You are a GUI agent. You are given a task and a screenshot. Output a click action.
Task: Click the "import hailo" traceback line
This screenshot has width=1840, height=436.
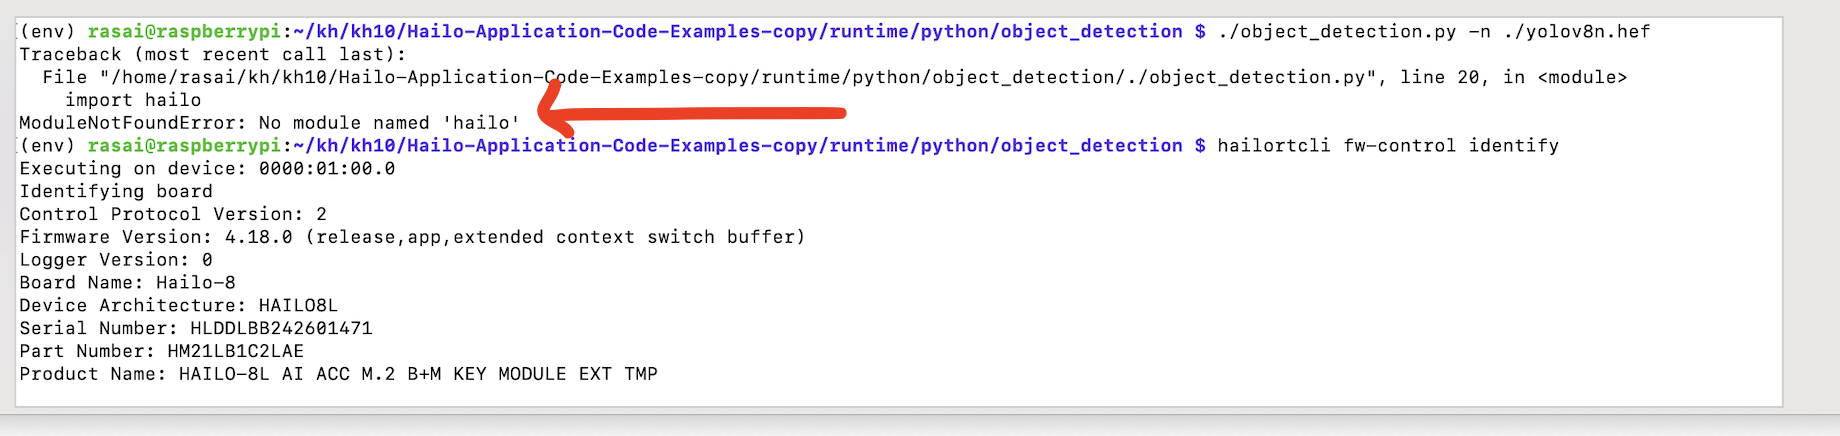click(133, 100)
